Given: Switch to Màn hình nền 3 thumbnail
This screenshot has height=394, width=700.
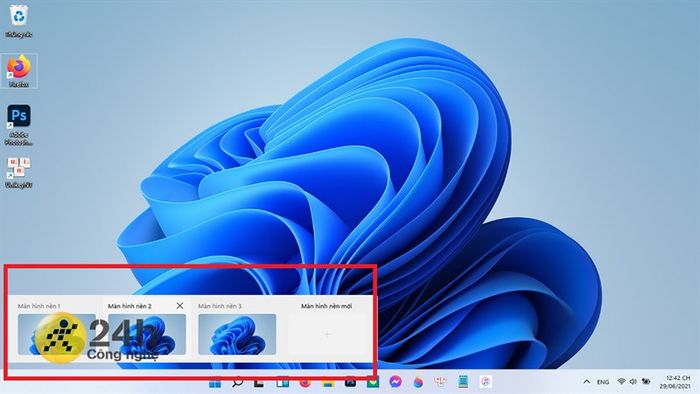Looking at the screenshot, I should click(x=237, y=334).
